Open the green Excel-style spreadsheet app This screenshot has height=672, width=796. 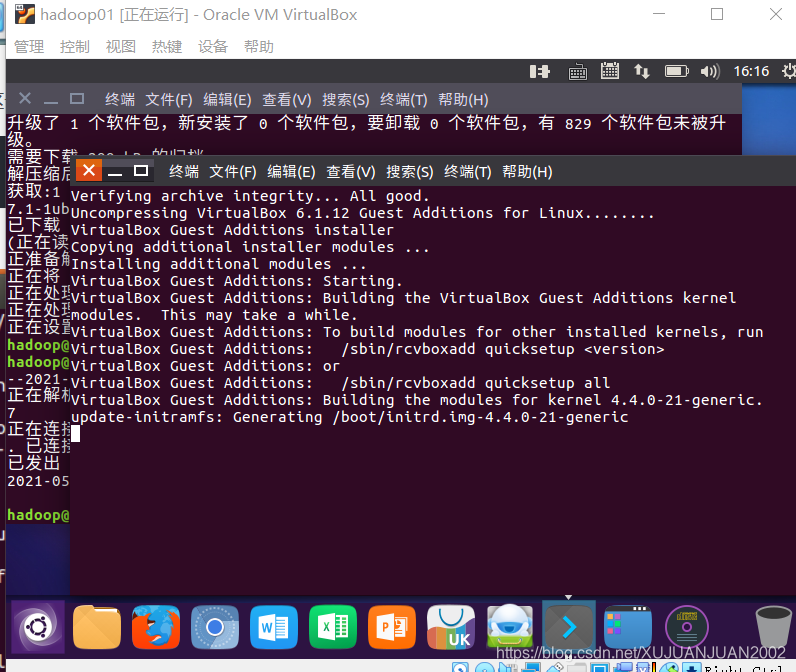tap(333, 627)
